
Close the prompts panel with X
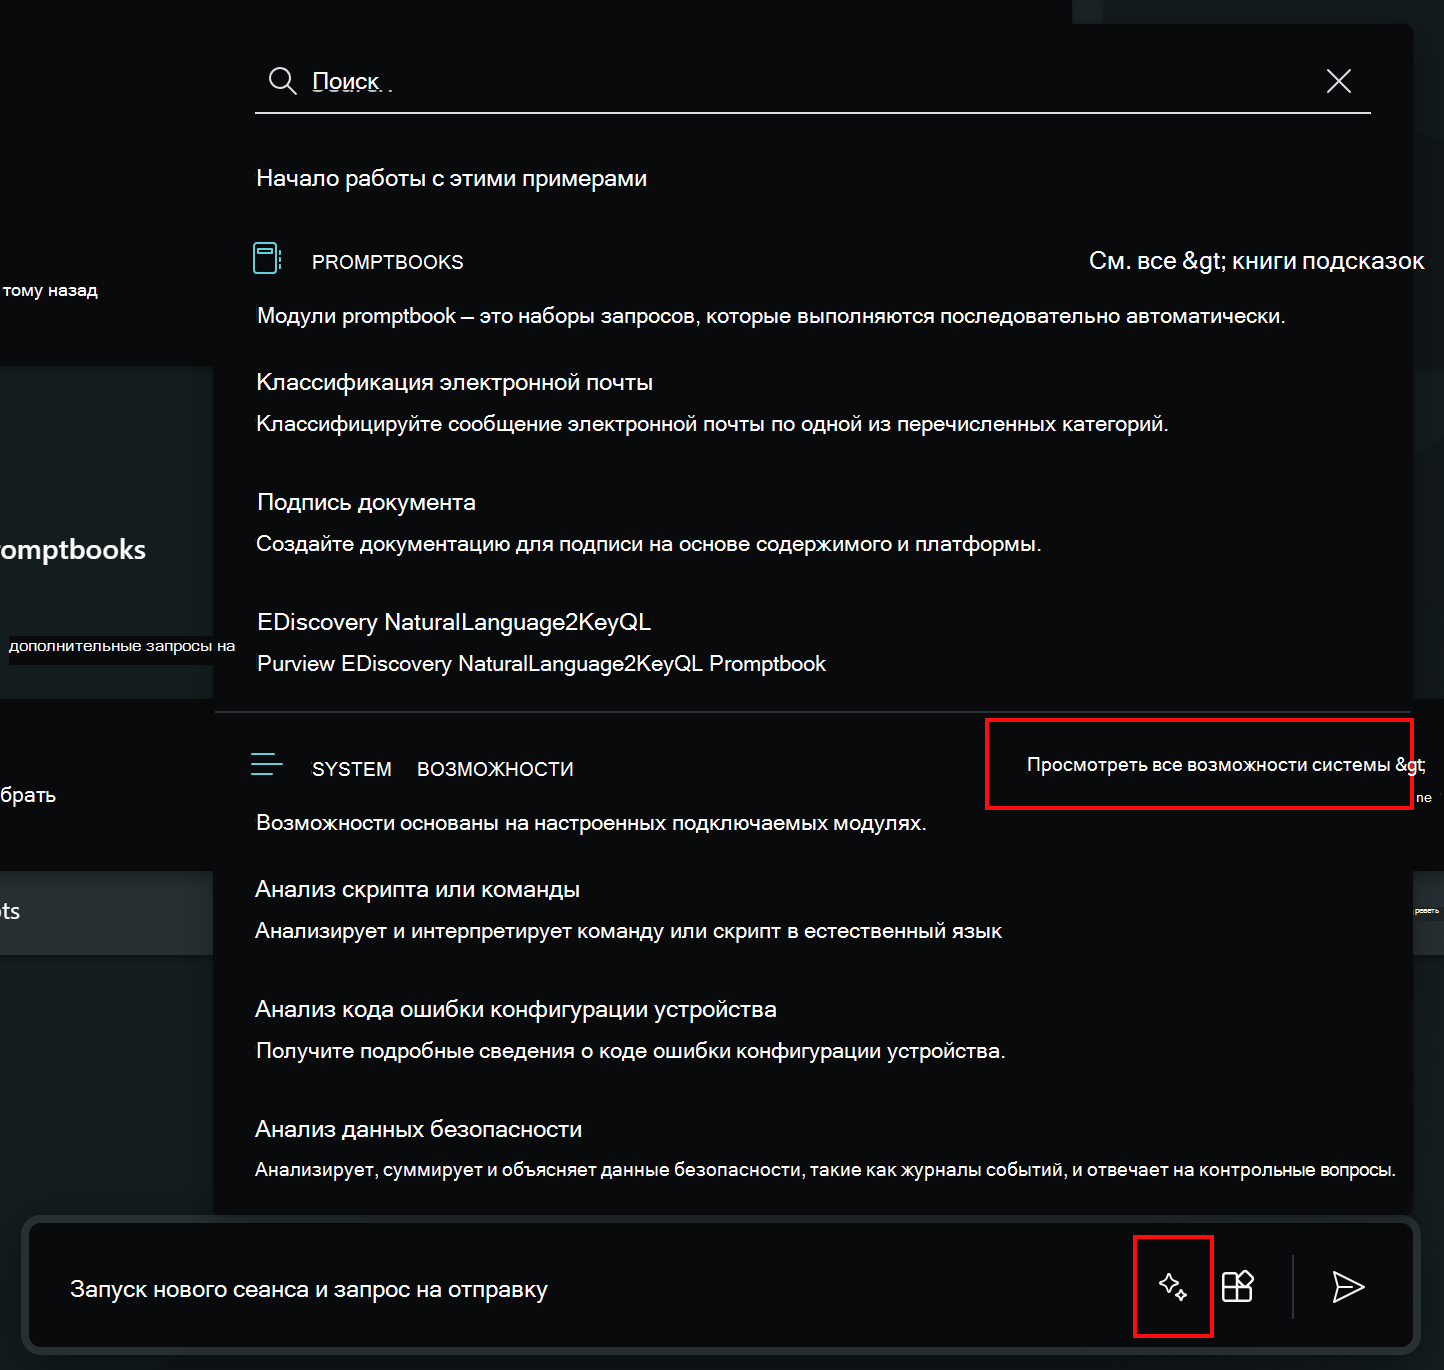pyautogui.click(x=1338, y=81)
